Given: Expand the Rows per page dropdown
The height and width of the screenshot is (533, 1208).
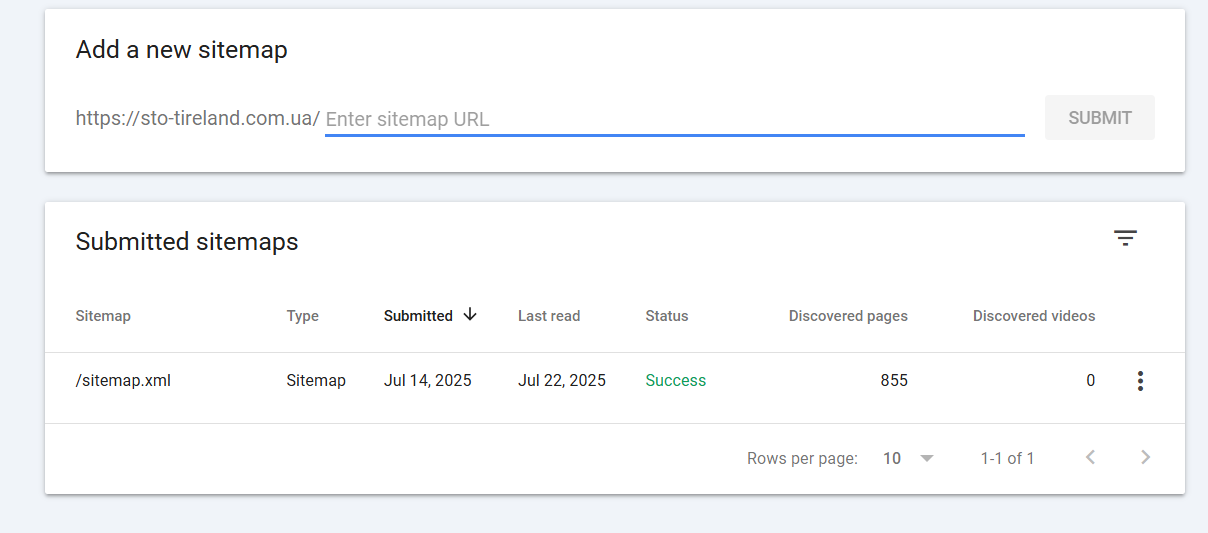Looking at the screenshot, I should click(x=926, y=458).
